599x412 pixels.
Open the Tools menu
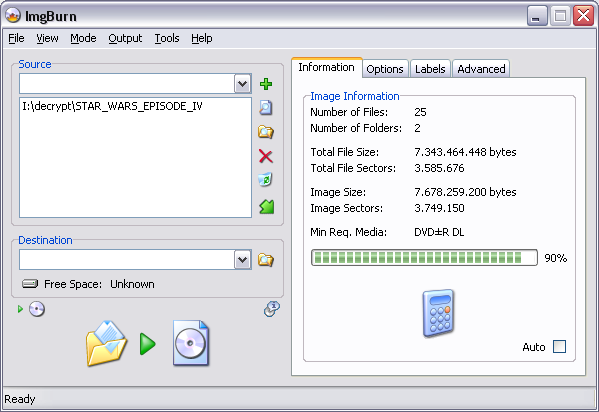point(167,38)
